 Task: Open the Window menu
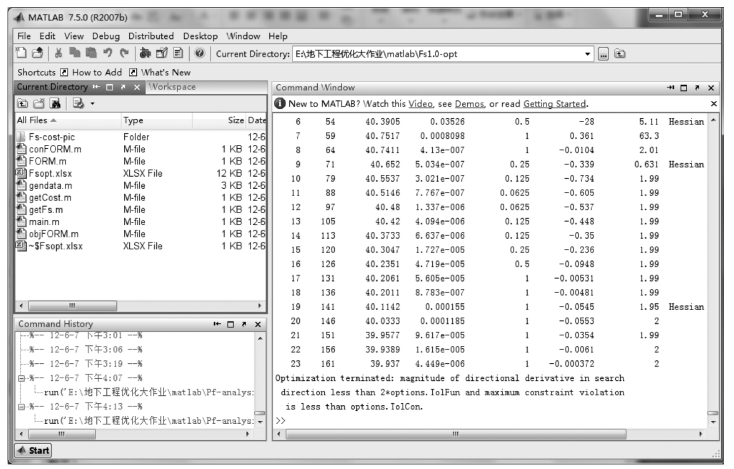click(243, 36)
